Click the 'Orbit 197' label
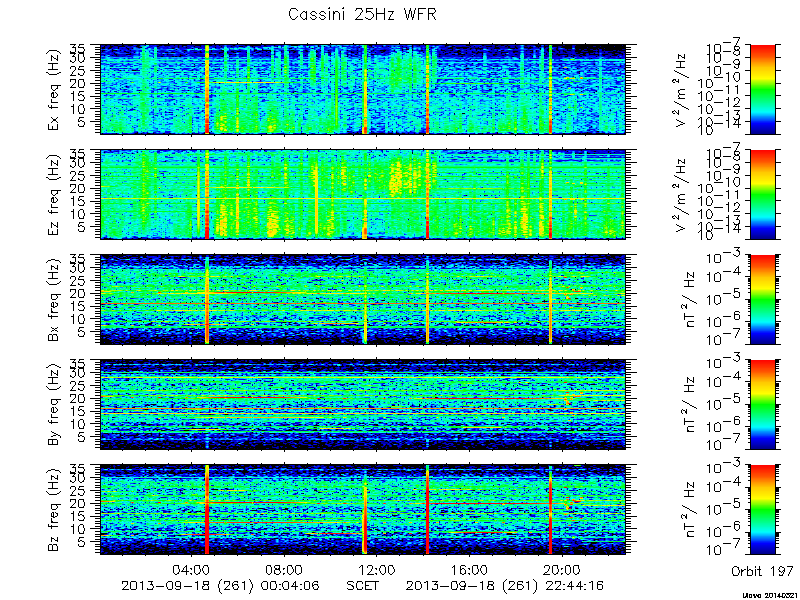The width and height of the screenshot is (800, 600). click(762, 570)
